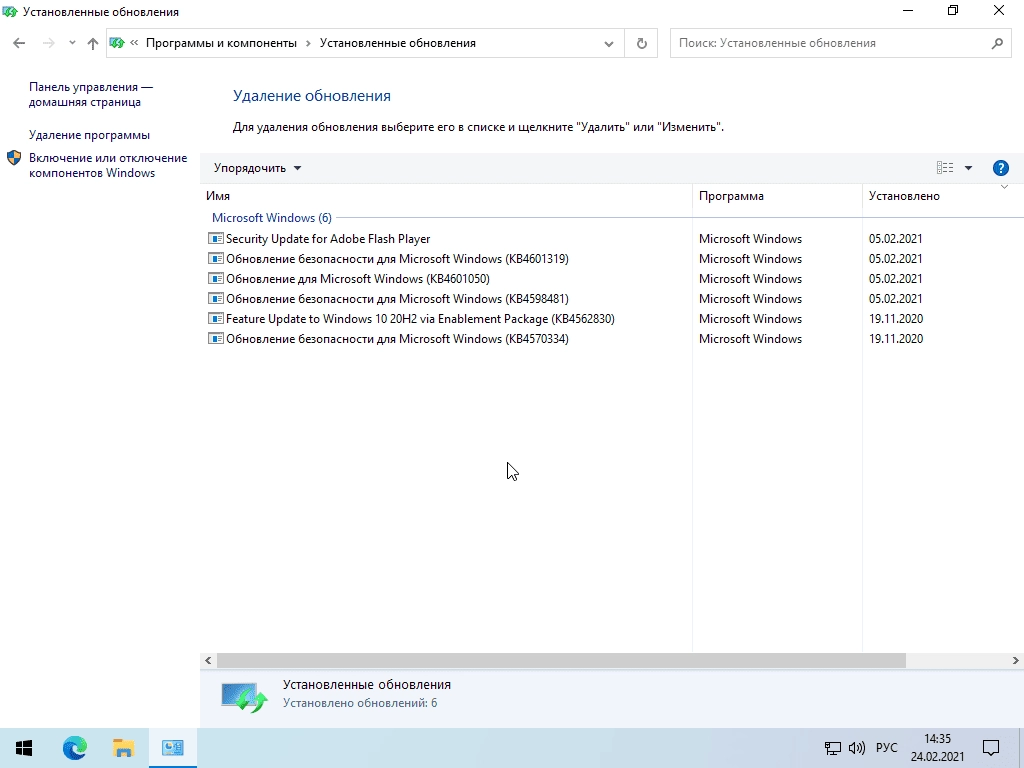Click icon of Adobe Flash Player update
The width and height of the screenshot is (1024, 768).
(216, 238)
